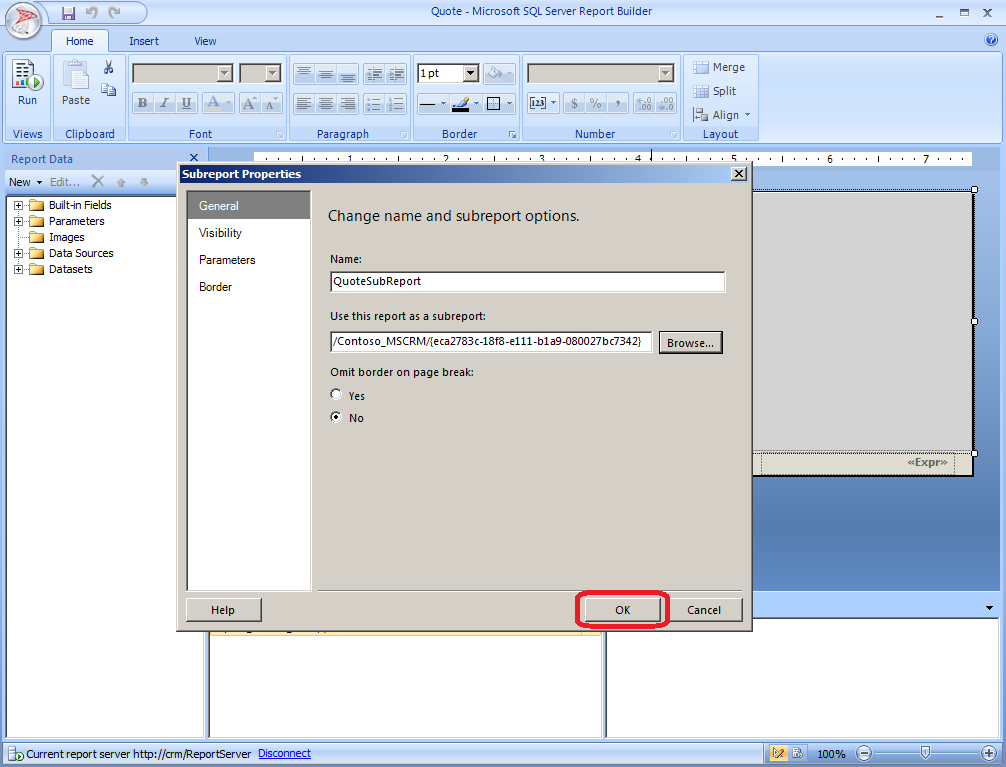Switch to the Insert ribbon tab
1006x767 pixels.
pos(144,41)
